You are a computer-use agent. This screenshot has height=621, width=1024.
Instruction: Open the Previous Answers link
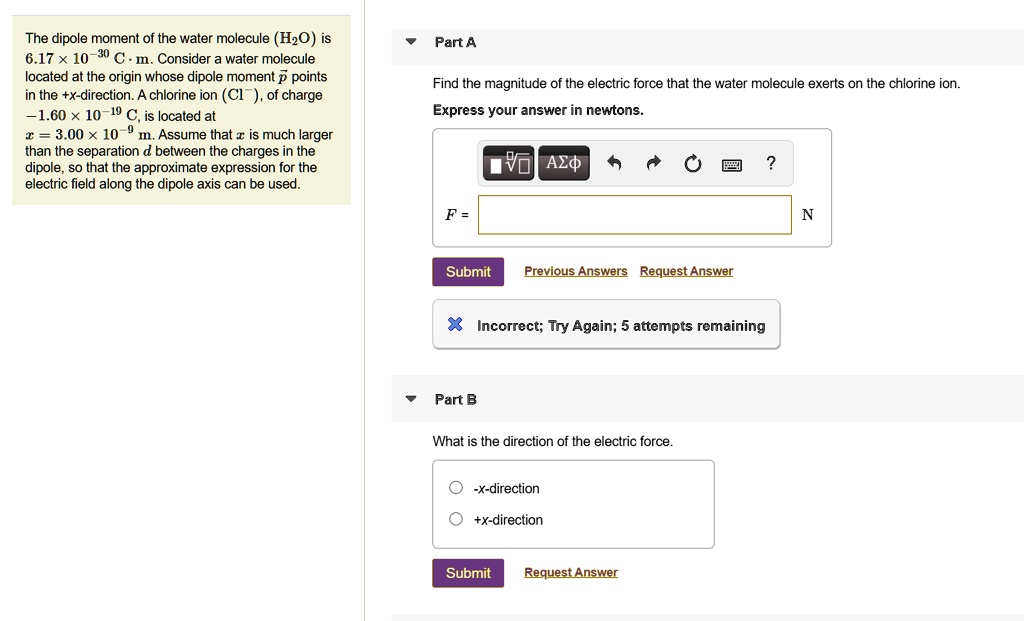coord(575,271)
